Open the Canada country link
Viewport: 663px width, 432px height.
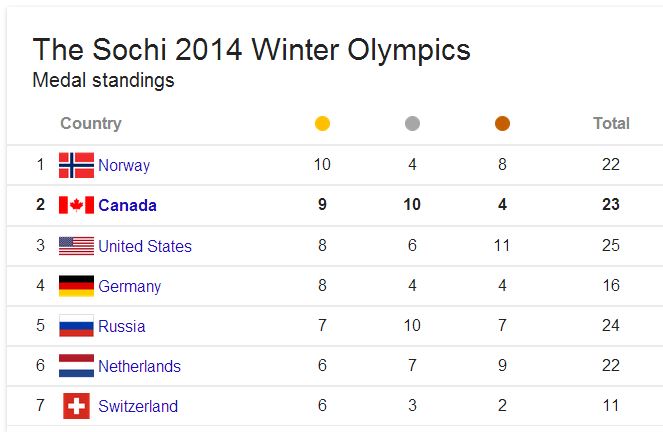pyautogui.click(x=127, y=206)
